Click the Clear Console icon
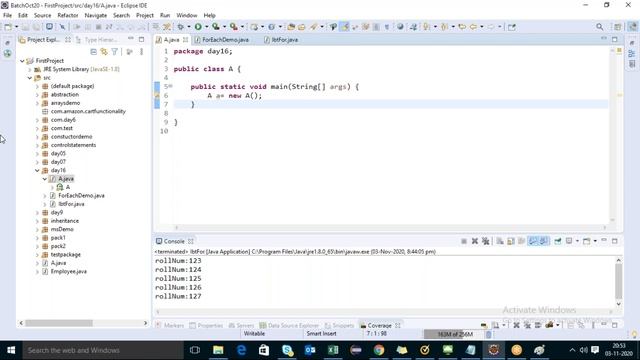The width and height of the screenshot is (640, 360). (x=500, y=241)
